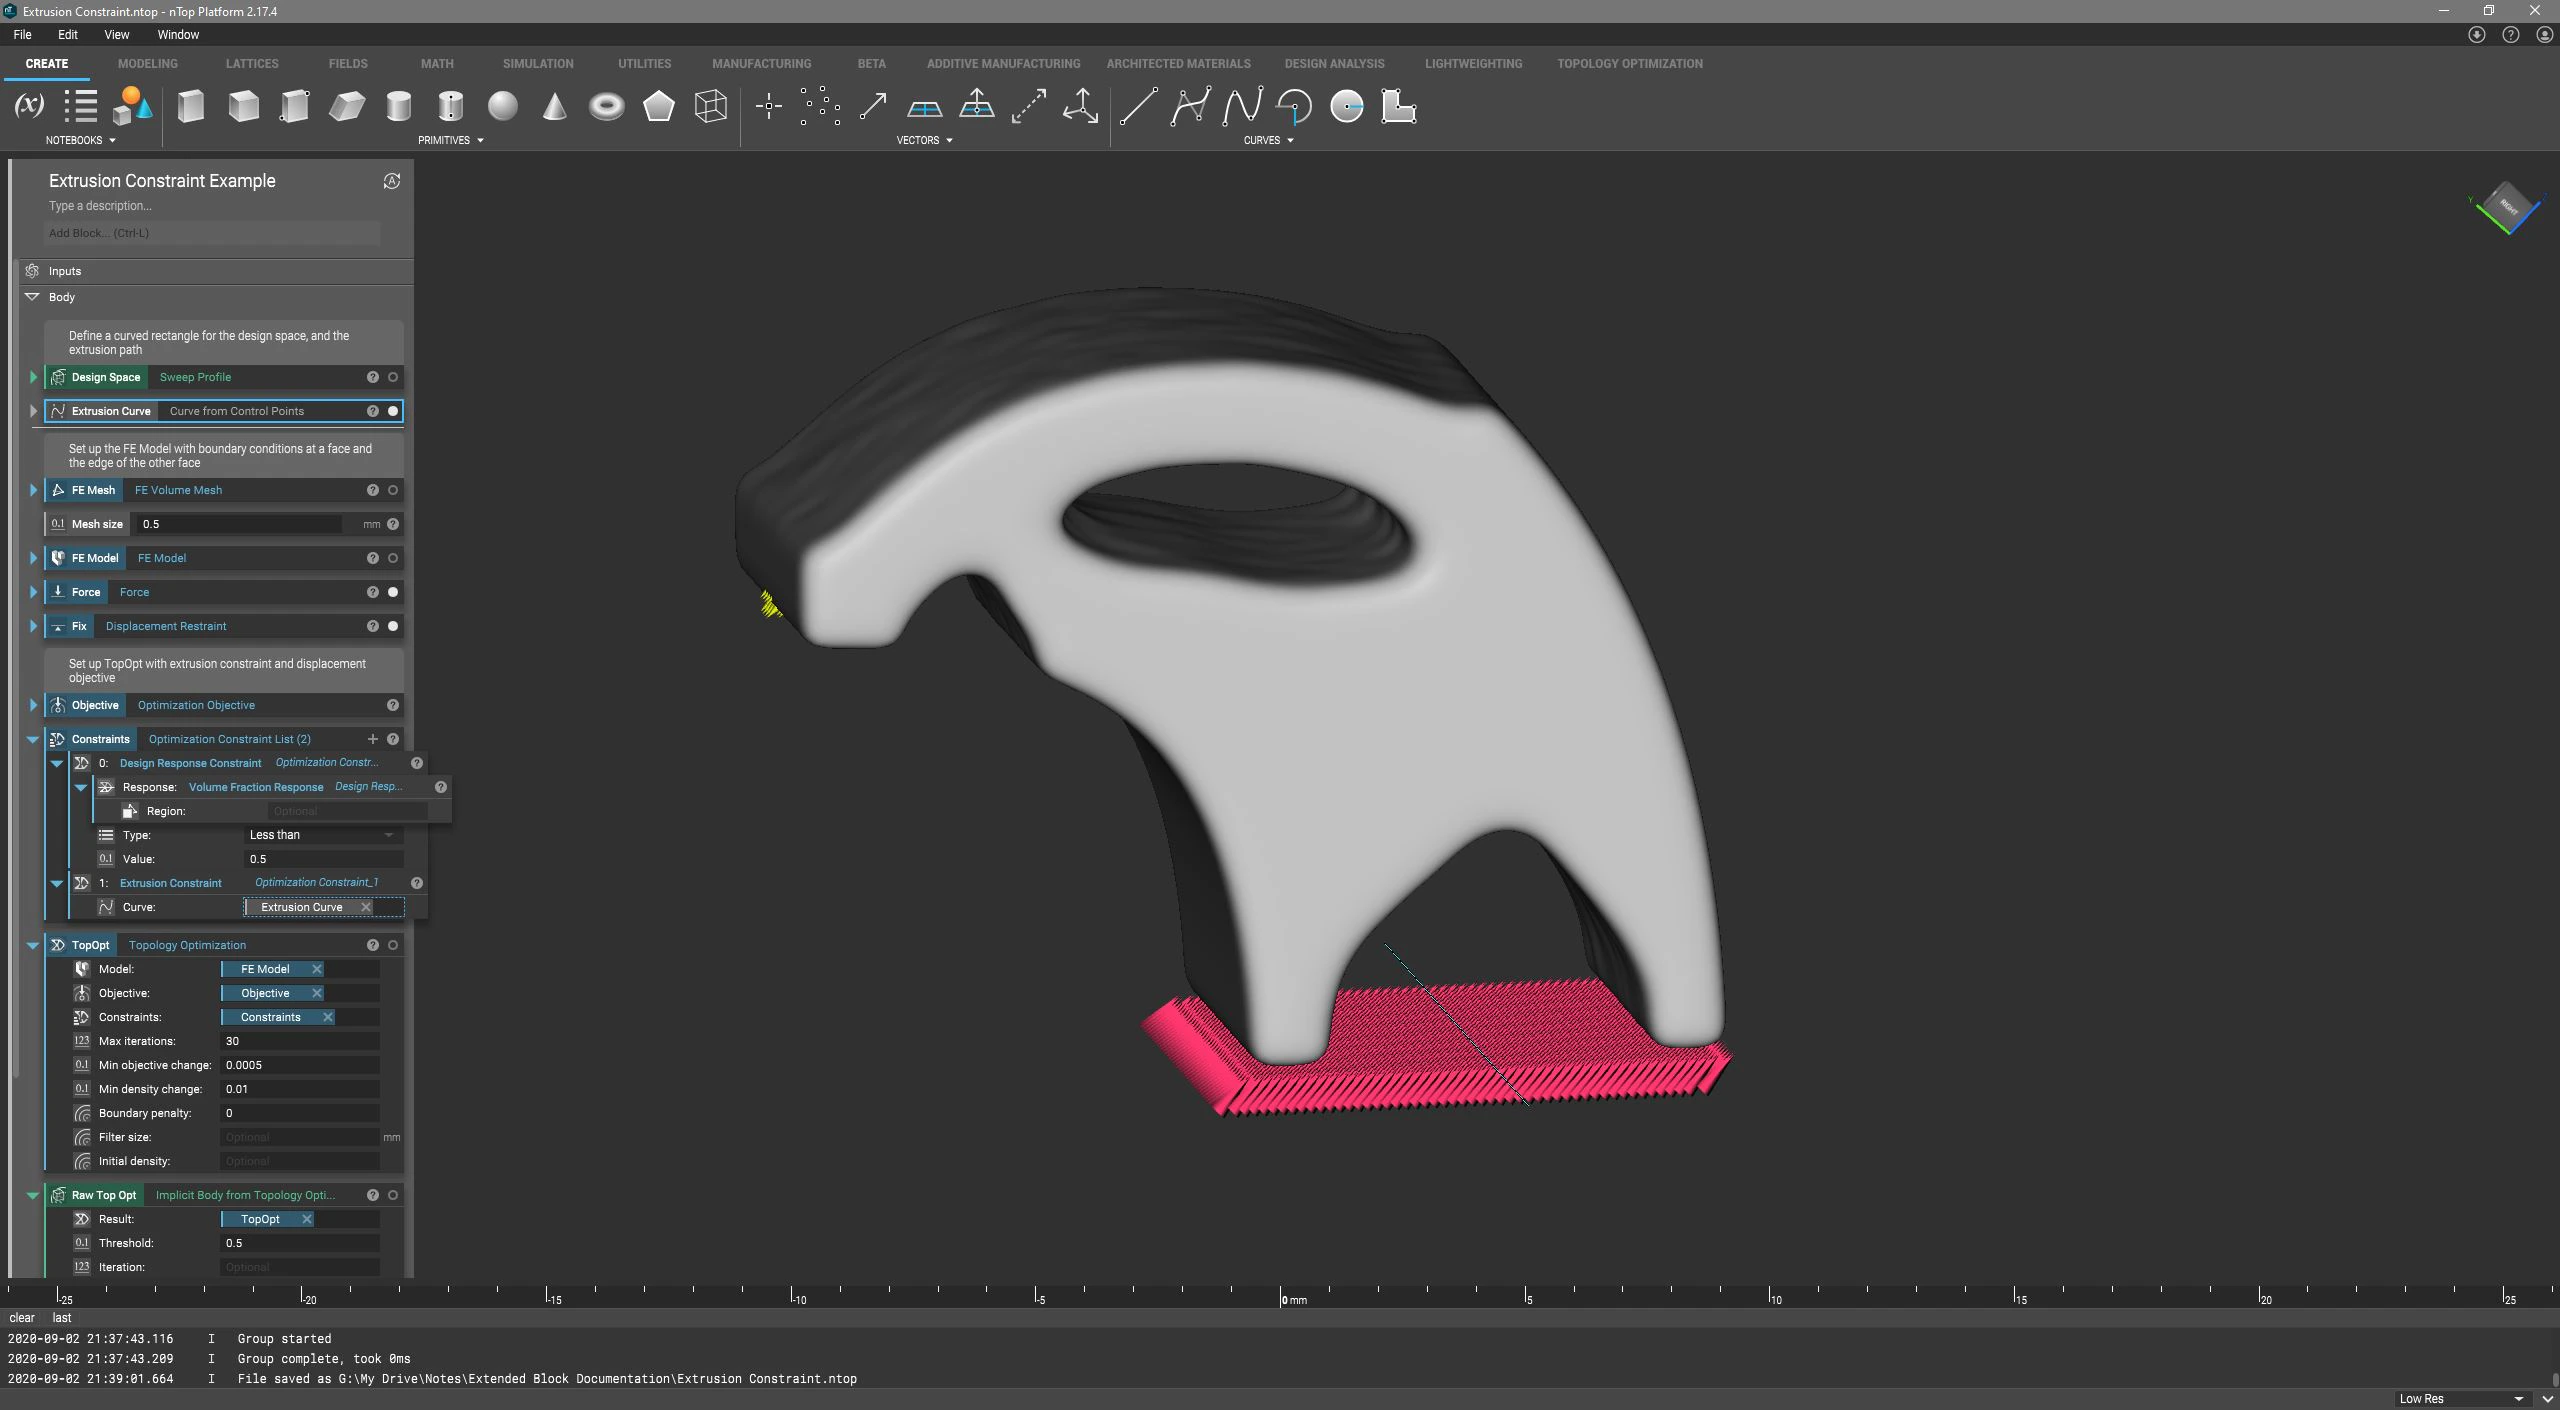Open the Less than Type dropdown

click(x=322, y=834)
